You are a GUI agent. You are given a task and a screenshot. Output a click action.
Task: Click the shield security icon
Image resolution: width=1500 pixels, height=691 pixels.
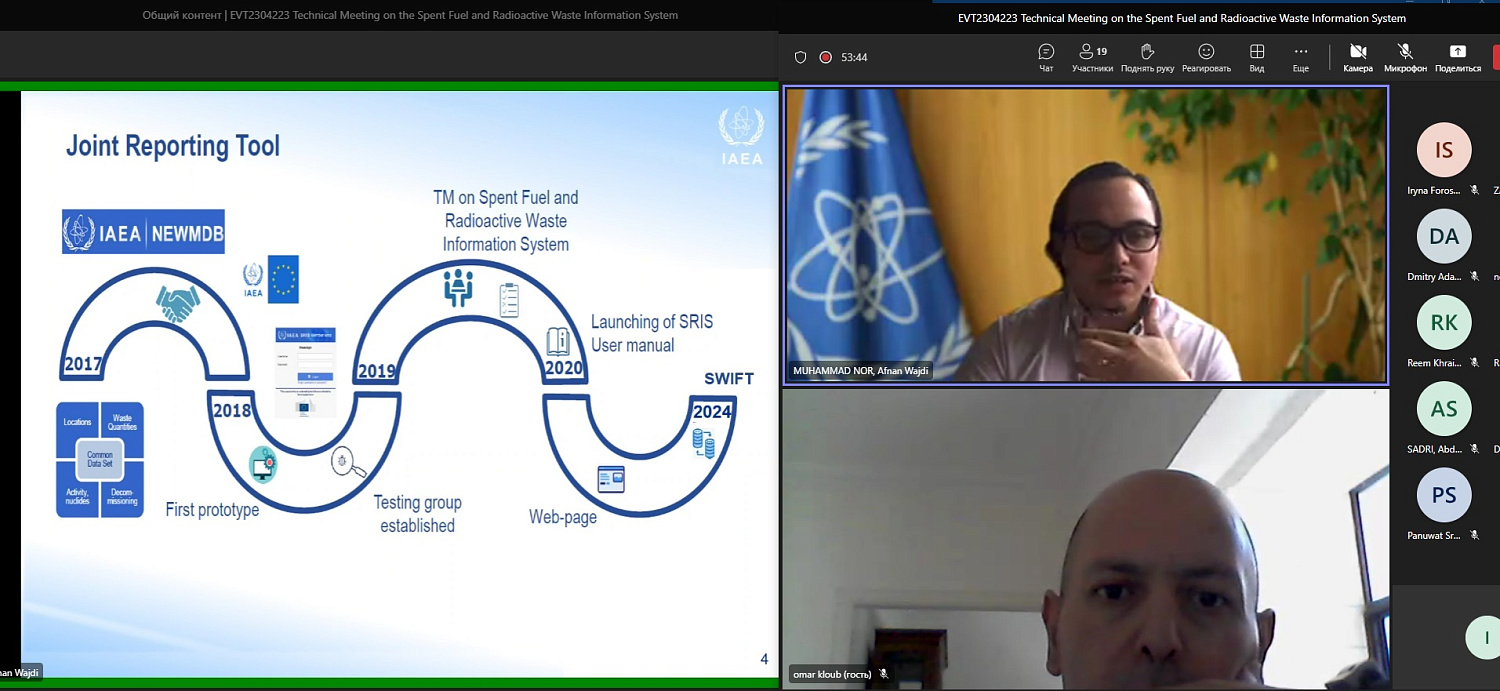800,57
